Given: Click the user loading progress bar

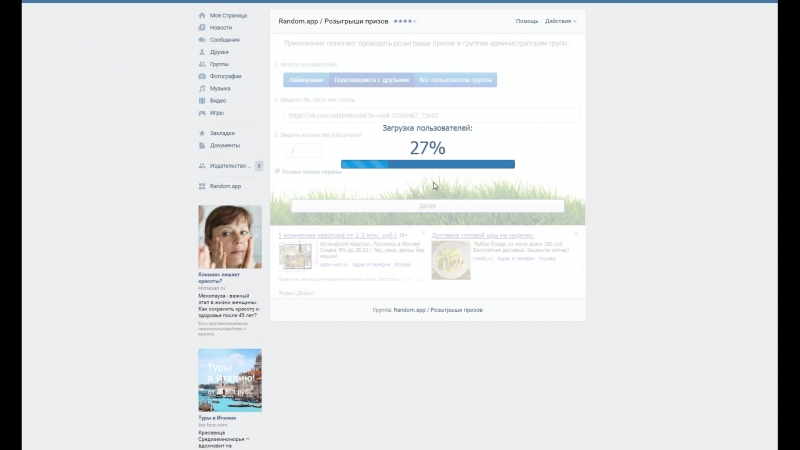Looking at the screenshot, I should [428, 164].
